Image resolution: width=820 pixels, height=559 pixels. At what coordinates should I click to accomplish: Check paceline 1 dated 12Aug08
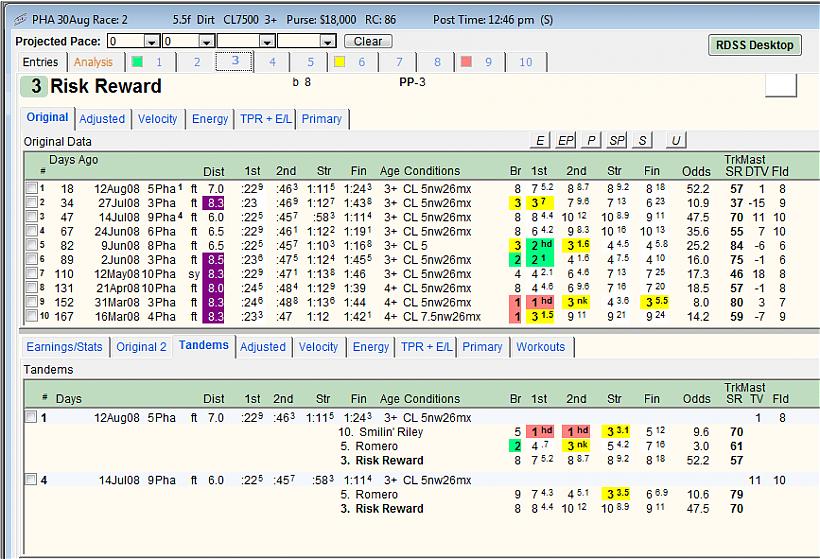pyautogui.click(x=32, y=188)
